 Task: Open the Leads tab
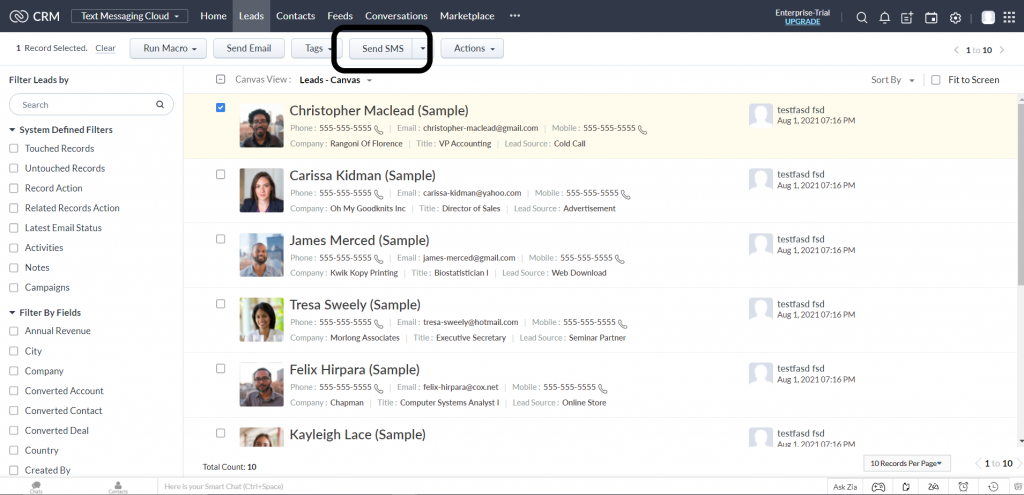[251, 16]
